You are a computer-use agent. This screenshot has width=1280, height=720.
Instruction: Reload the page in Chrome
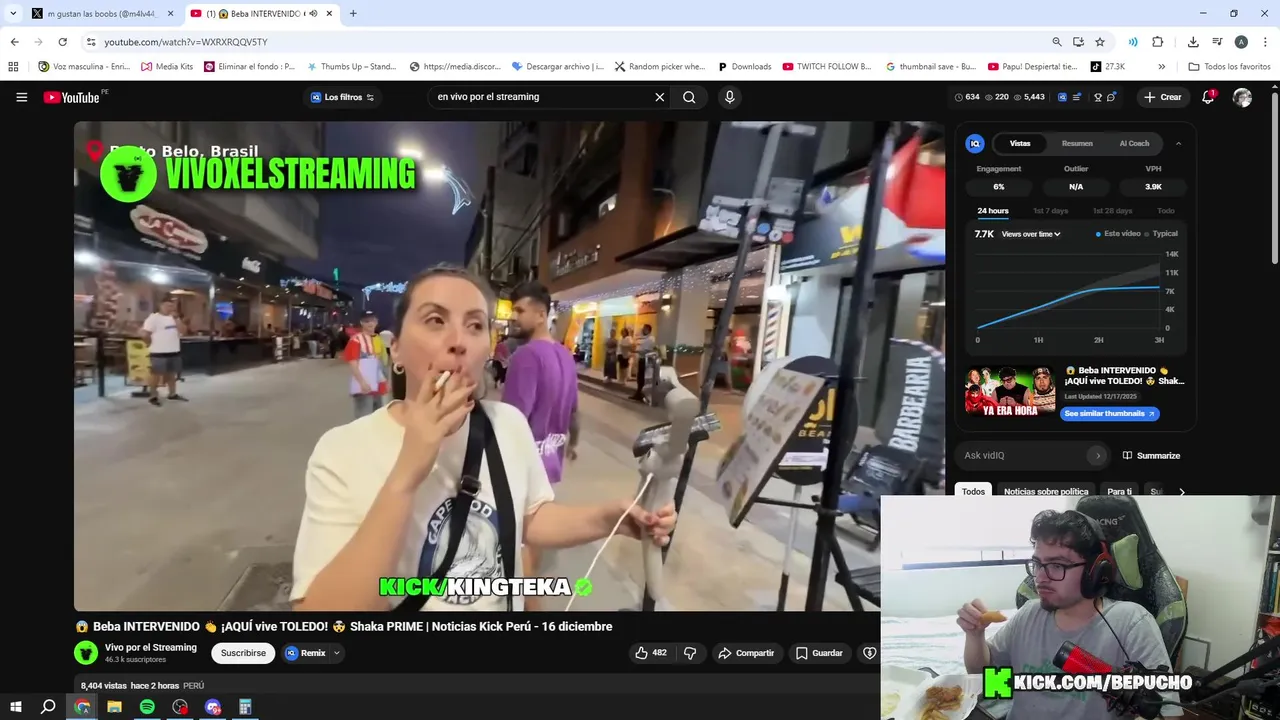coord(62,42)
